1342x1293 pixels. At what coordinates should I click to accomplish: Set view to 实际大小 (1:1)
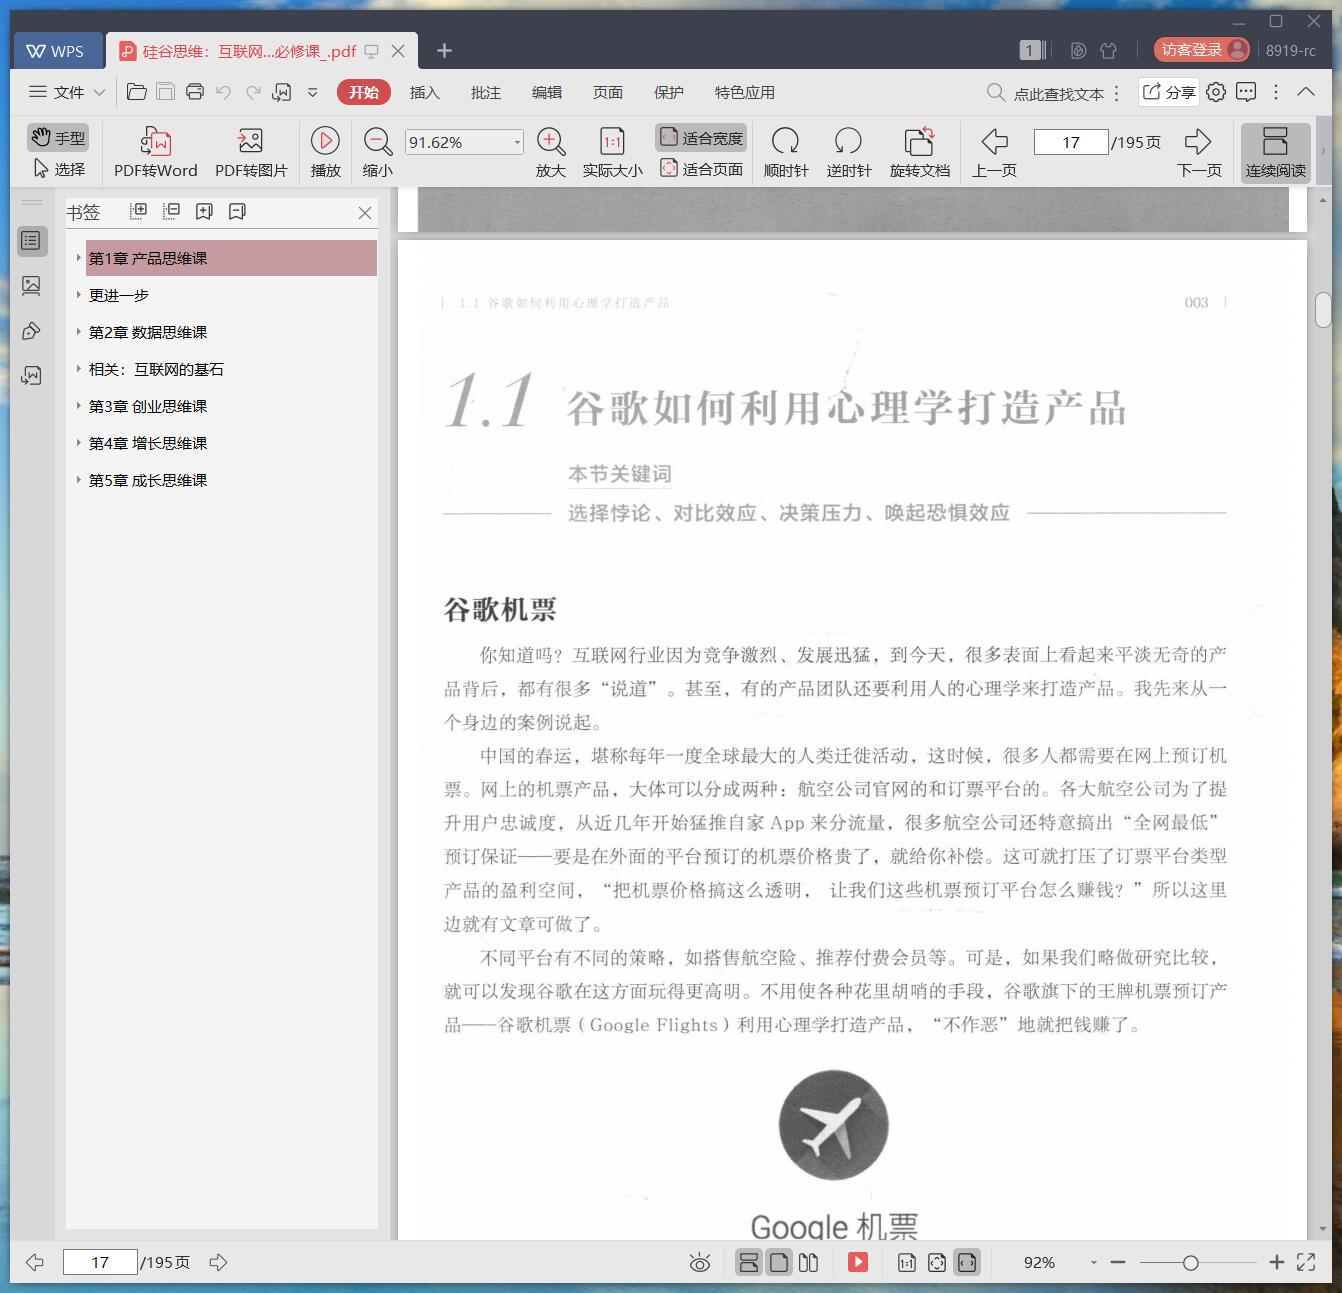[612, 152]
